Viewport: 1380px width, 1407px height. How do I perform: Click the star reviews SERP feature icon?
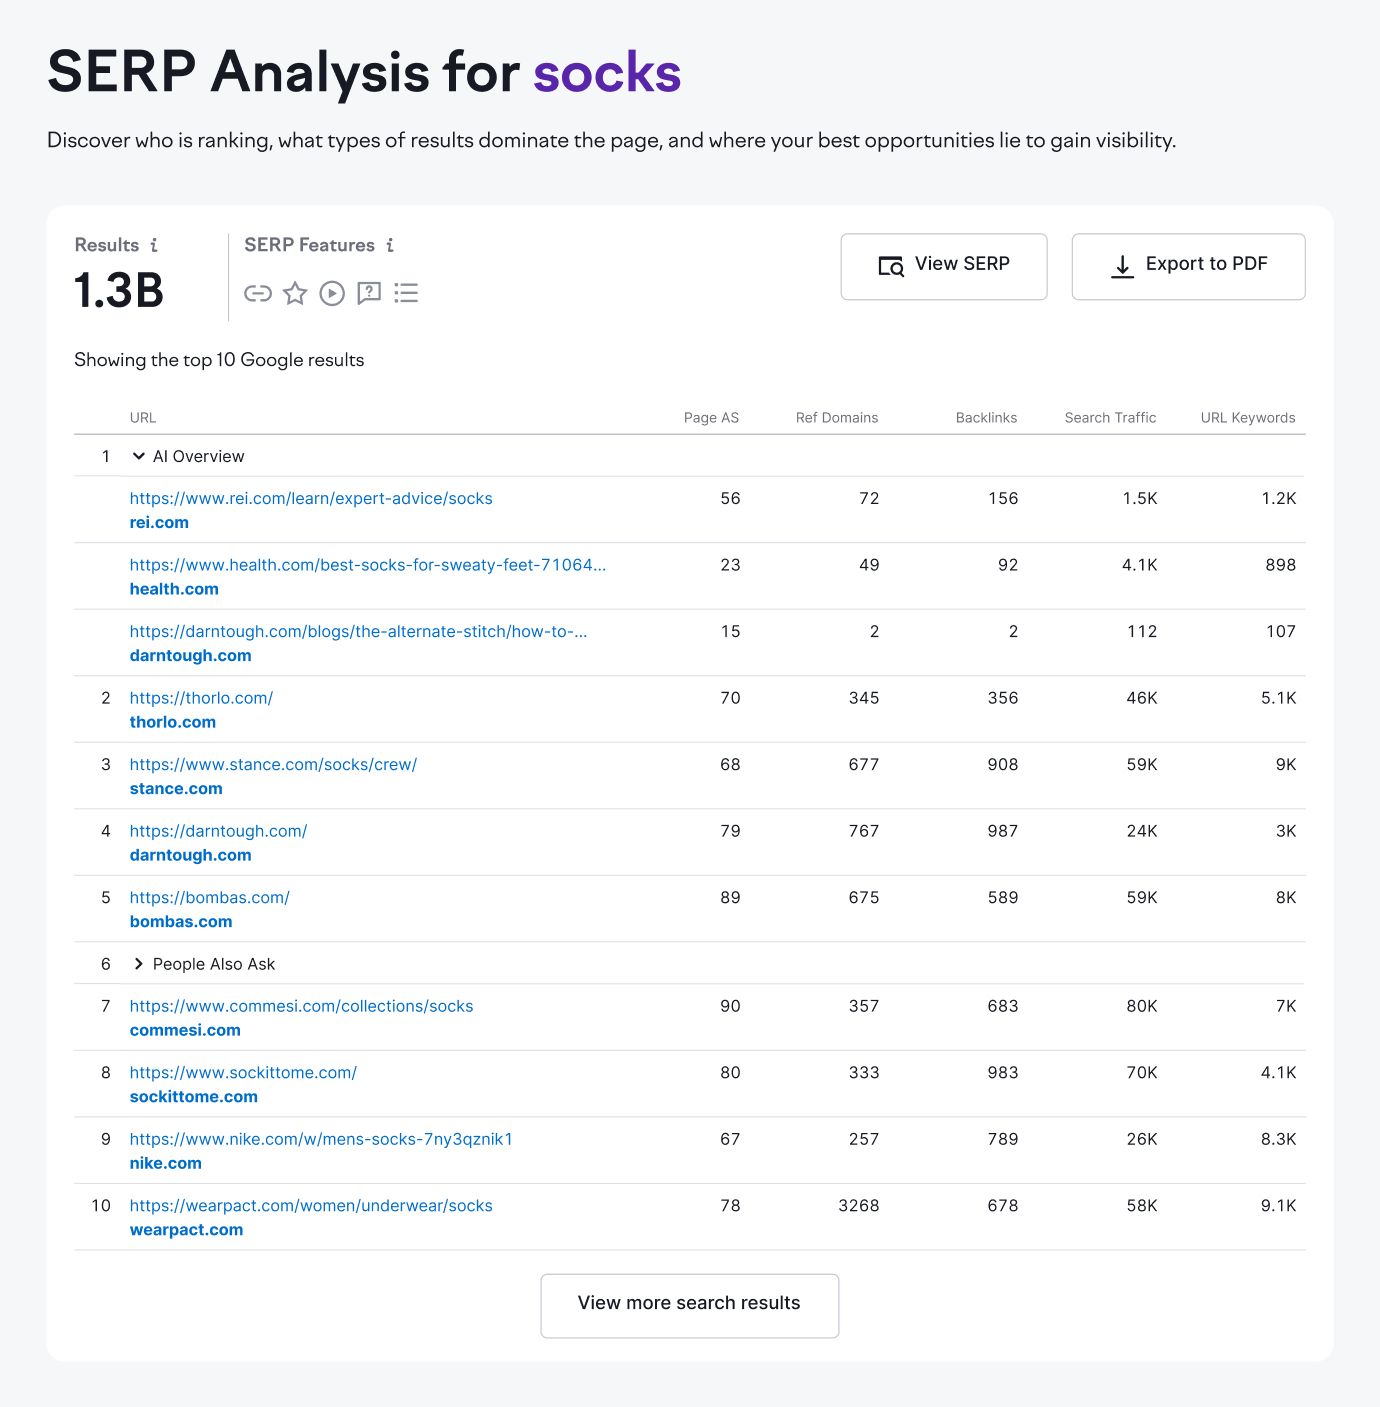point(294,293)
